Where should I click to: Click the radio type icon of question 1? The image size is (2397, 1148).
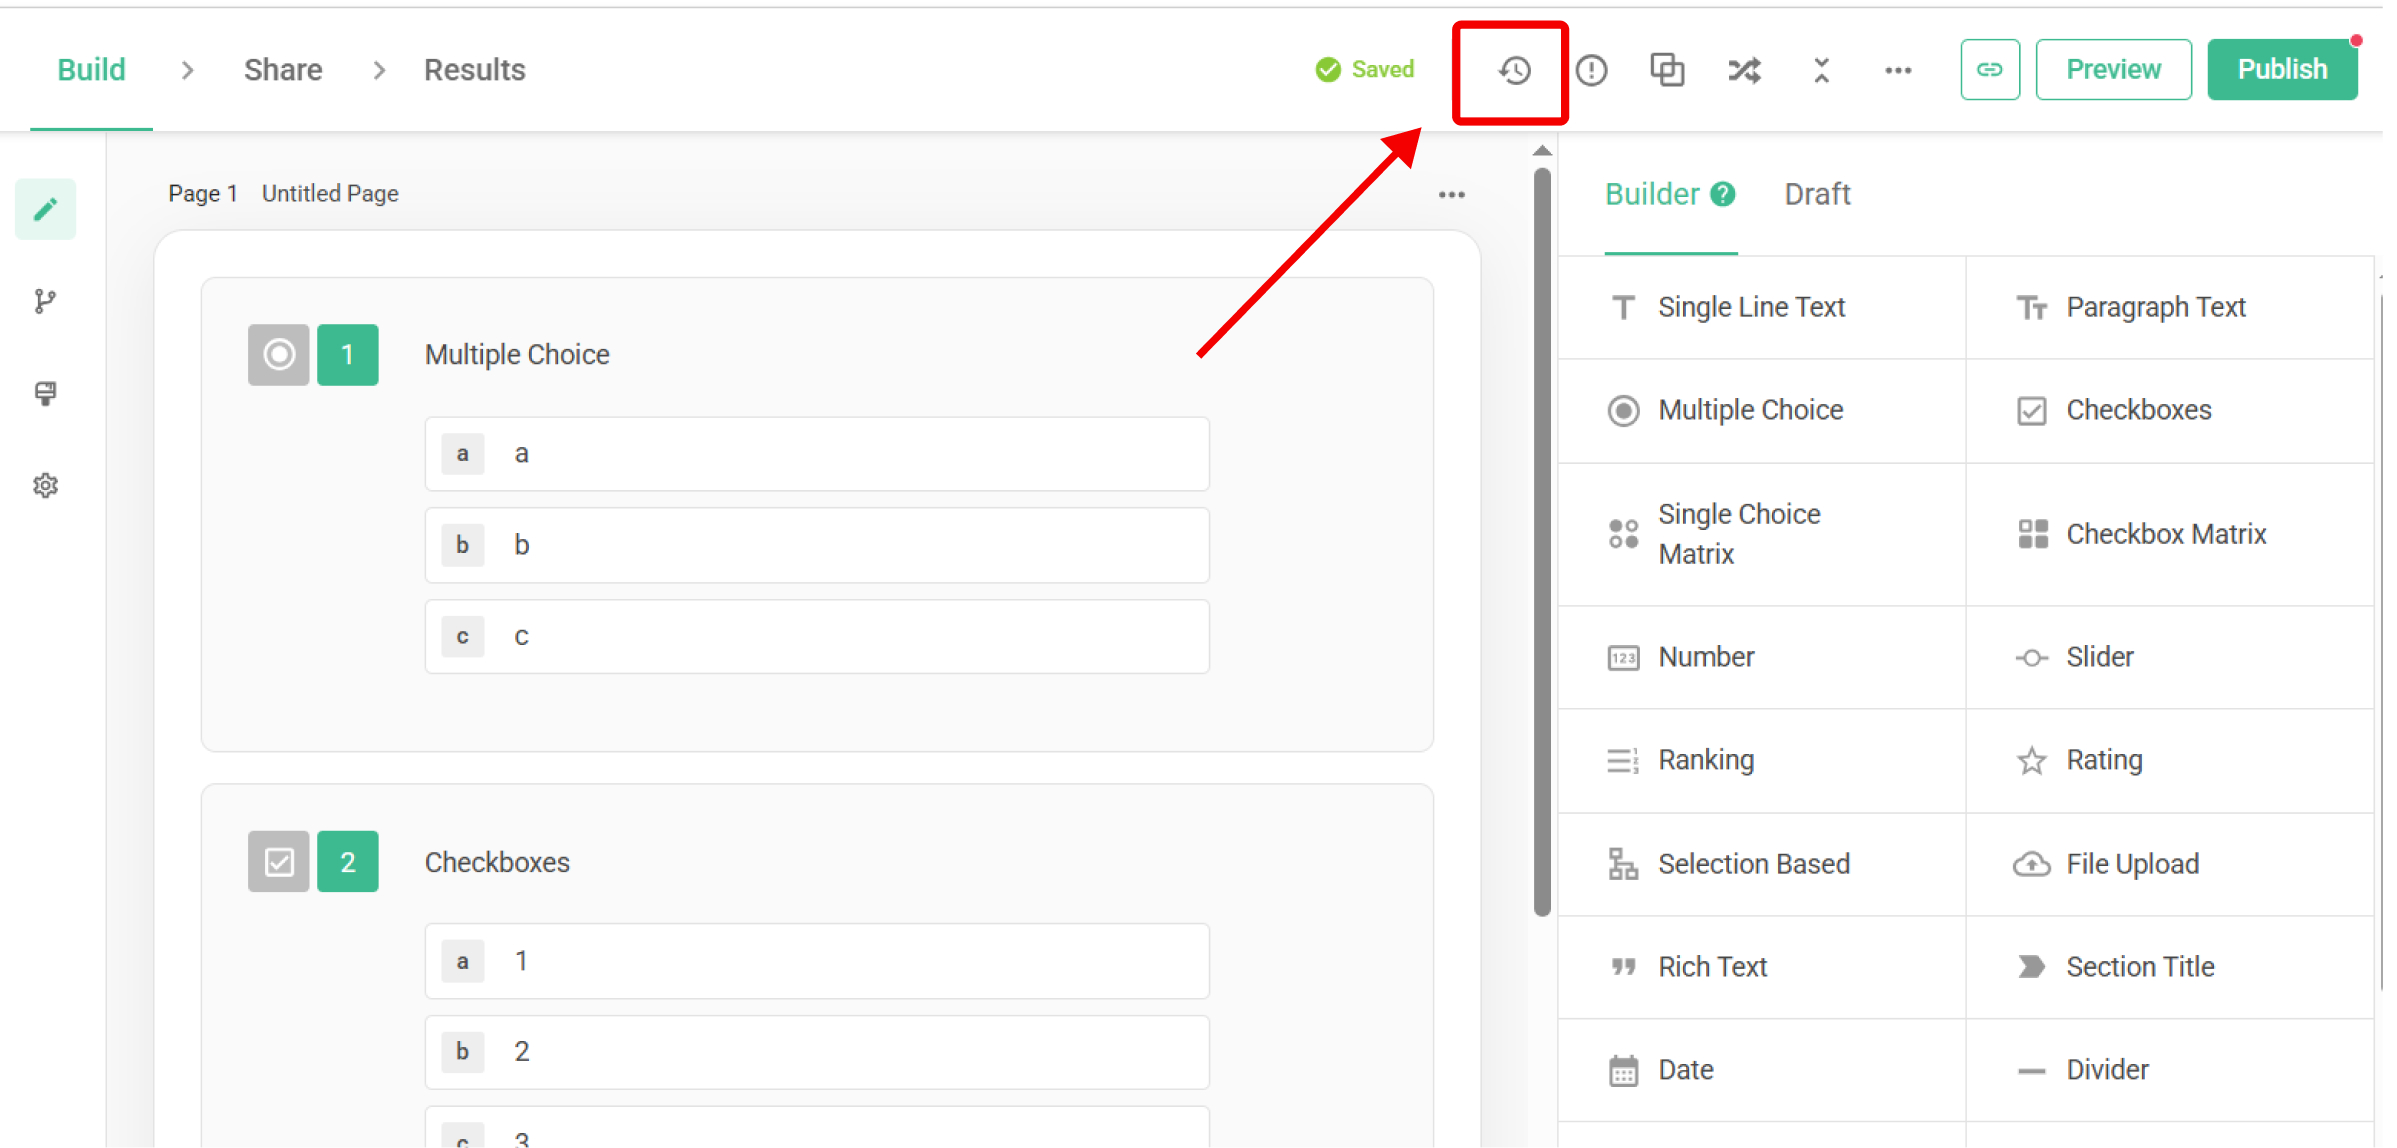[x=278, y=355]
